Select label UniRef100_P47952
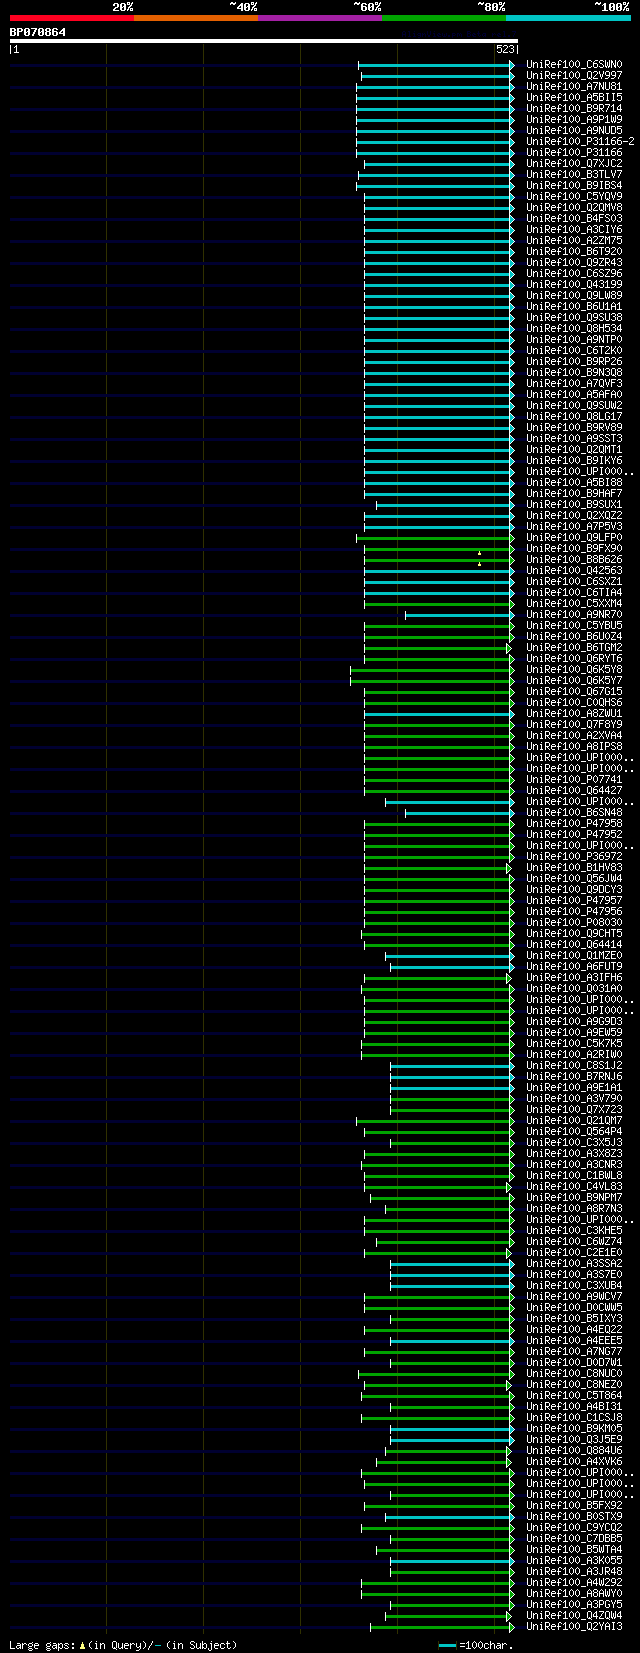The image size is (640, 1653). (574, 835)
